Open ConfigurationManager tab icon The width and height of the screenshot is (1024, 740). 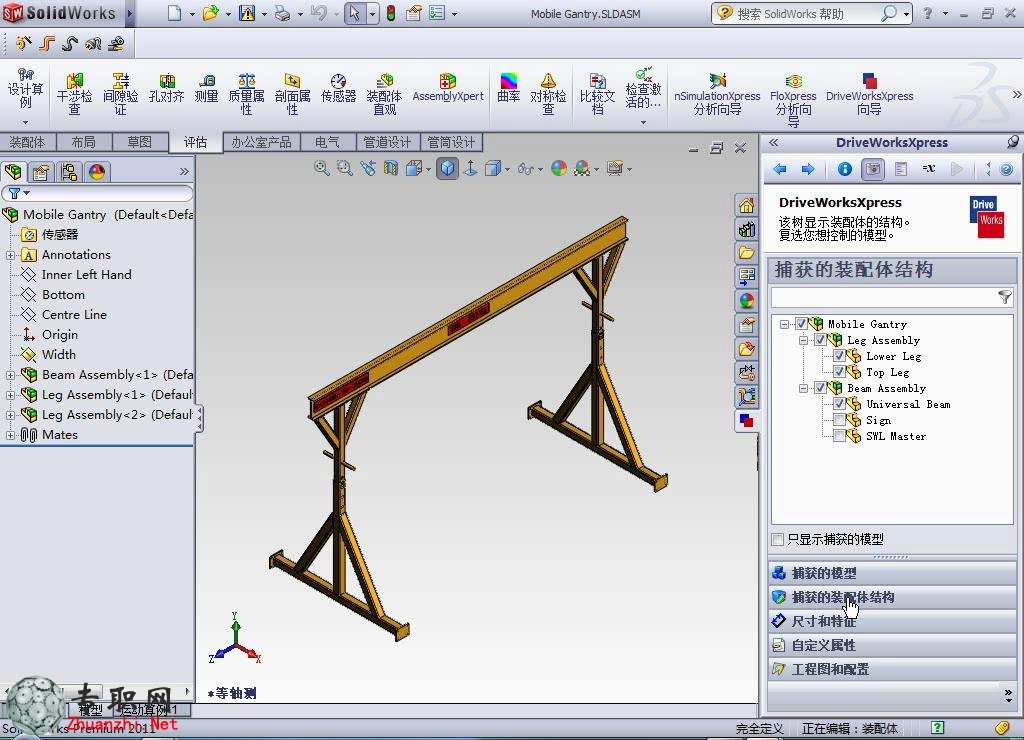[x=69, y=172]
